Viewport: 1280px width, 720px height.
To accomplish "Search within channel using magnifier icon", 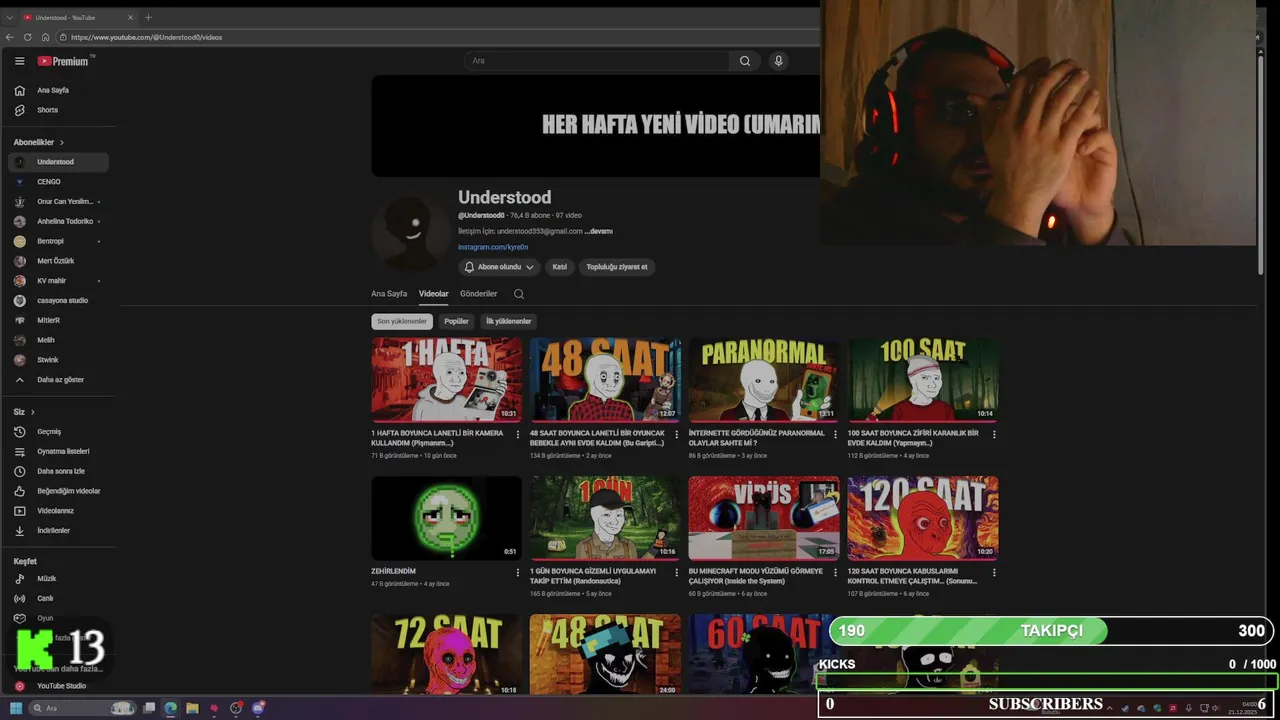I will click(x=518, y=294).
